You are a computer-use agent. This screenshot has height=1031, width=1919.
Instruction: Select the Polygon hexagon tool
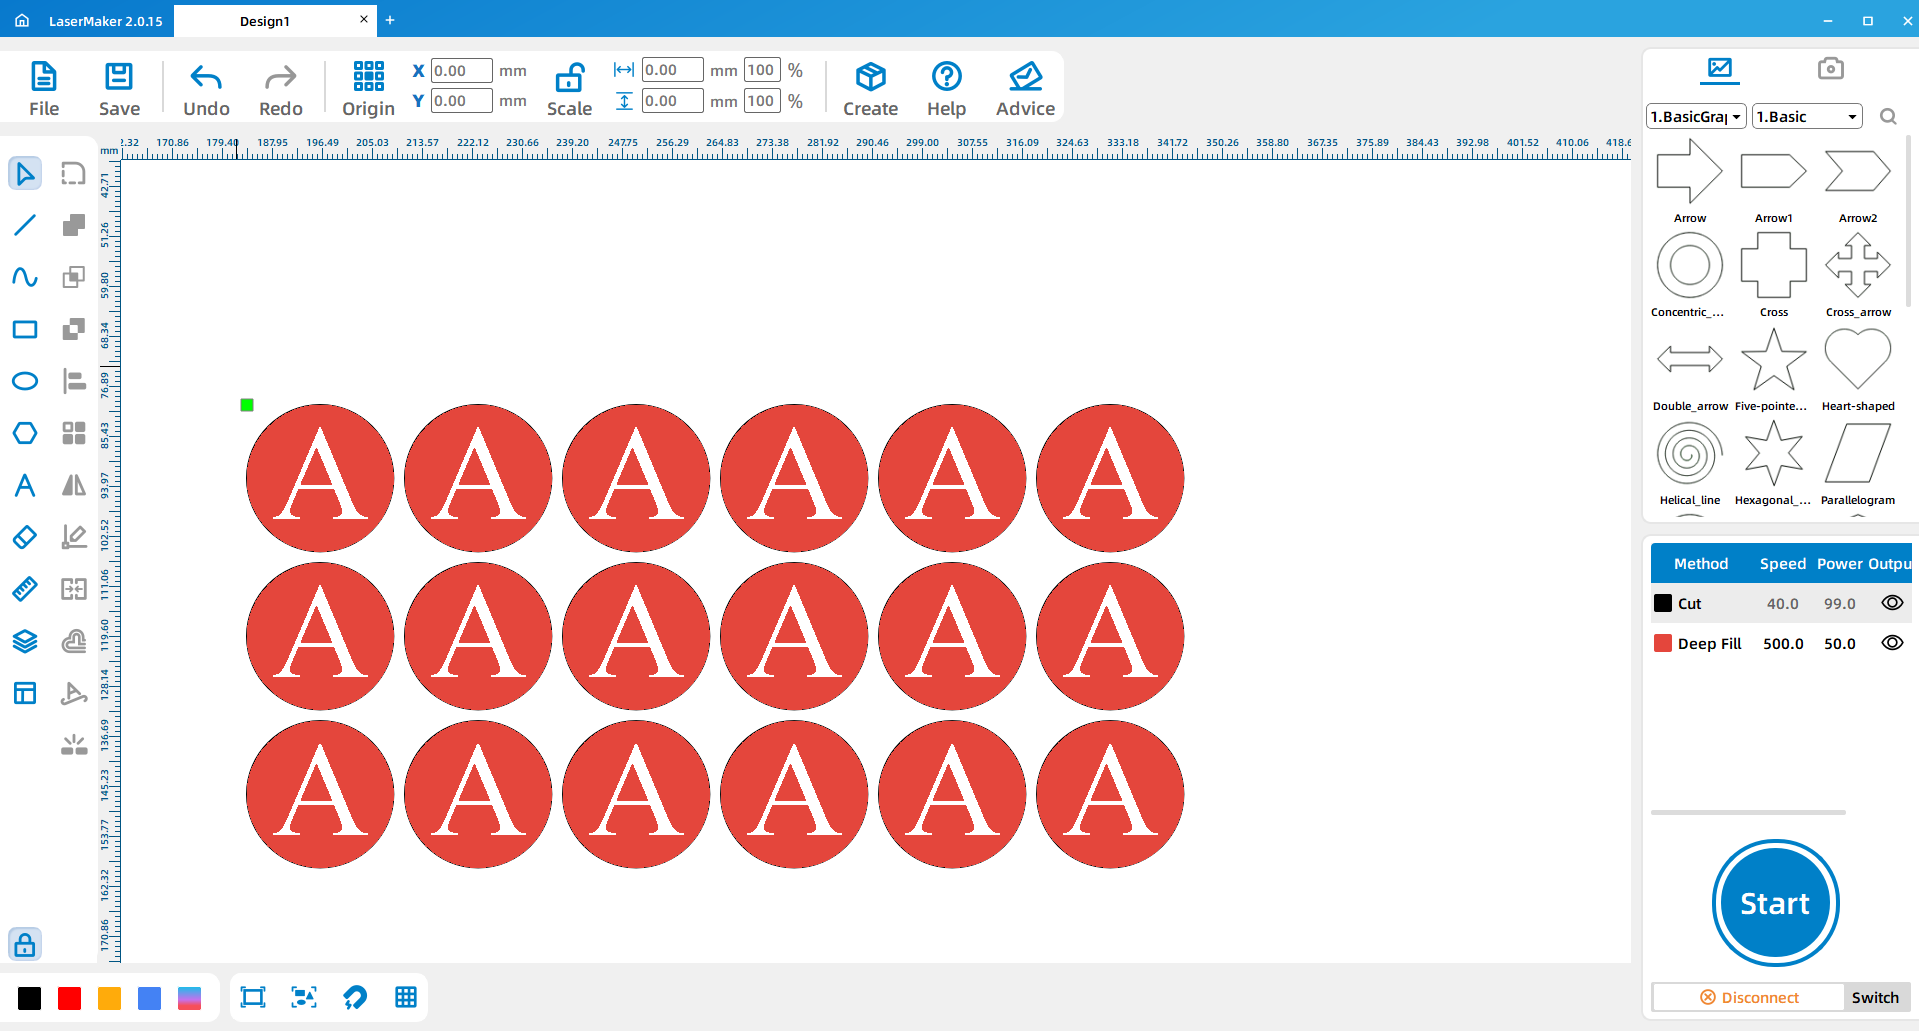[25, 433]
